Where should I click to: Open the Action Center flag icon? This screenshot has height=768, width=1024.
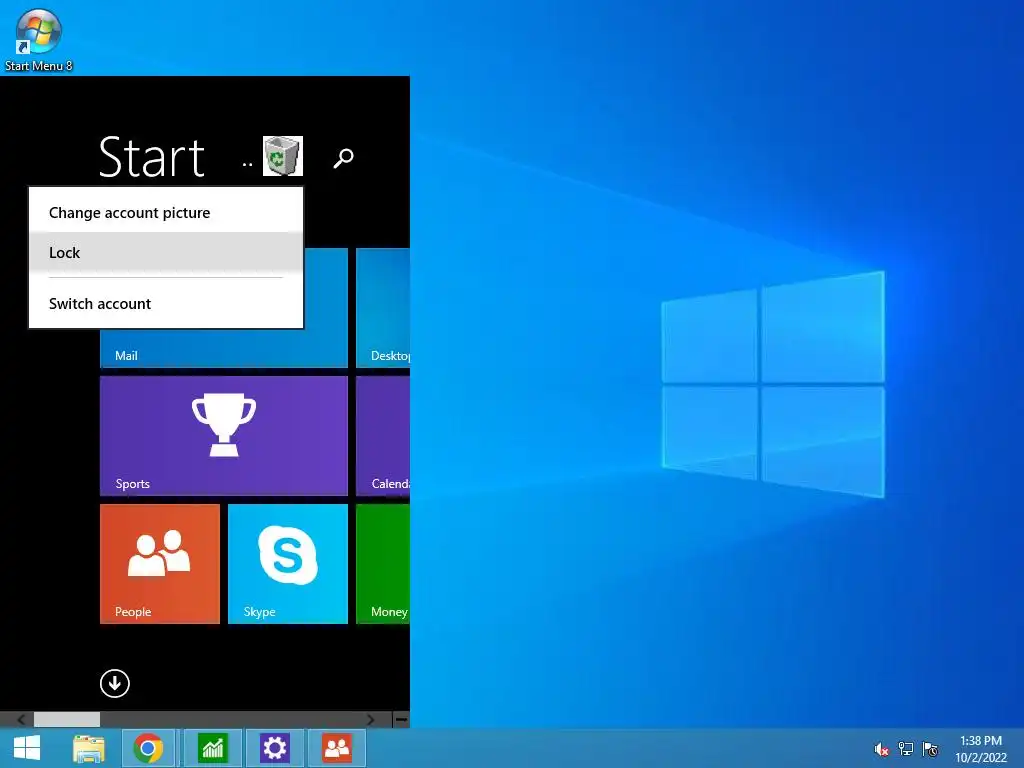[x=930, y=749]
